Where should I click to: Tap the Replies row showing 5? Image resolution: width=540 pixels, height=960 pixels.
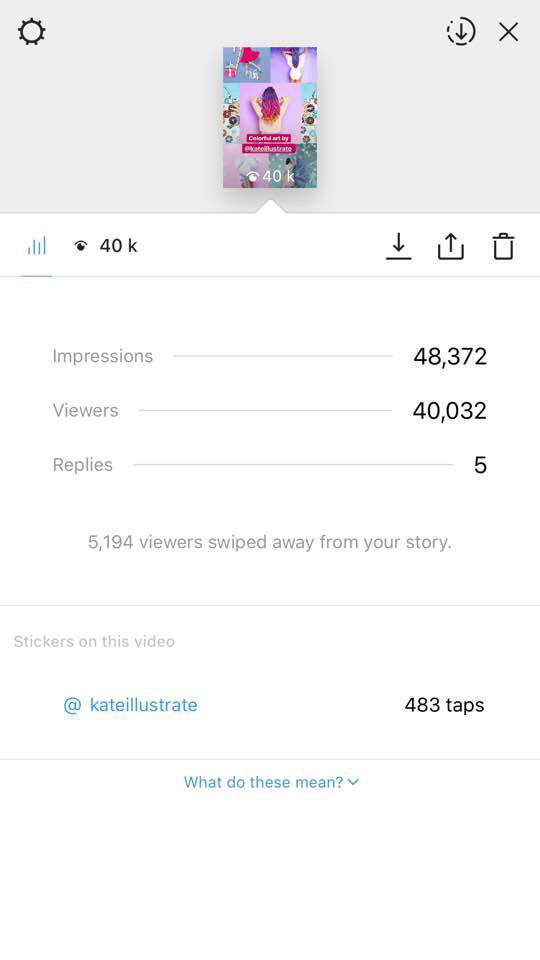pyautogui.click(x=270, y=465)
